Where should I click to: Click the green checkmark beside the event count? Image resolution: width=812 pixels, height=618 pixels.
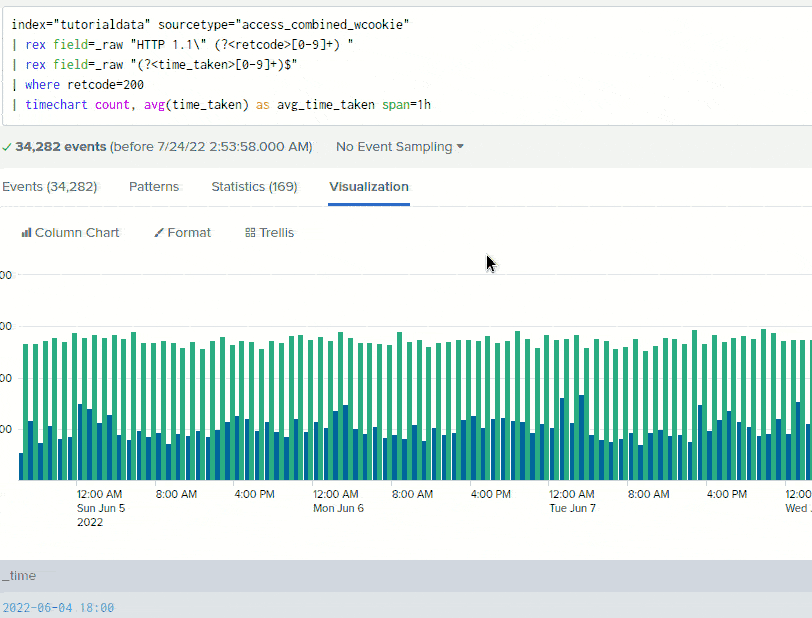[x=8, y=146]
